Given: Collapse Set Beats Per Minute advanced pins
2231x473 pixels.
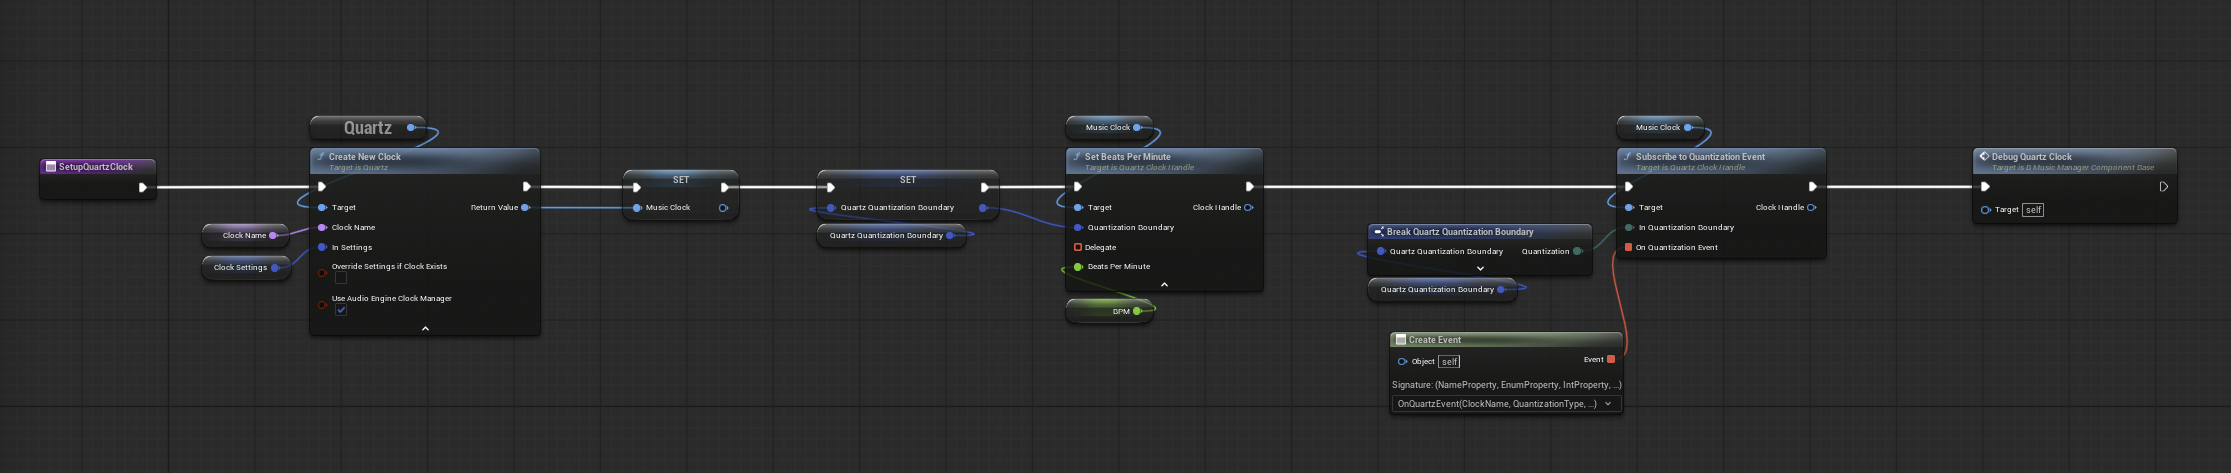Looking at the screenshot, I should pos(1164,285).
